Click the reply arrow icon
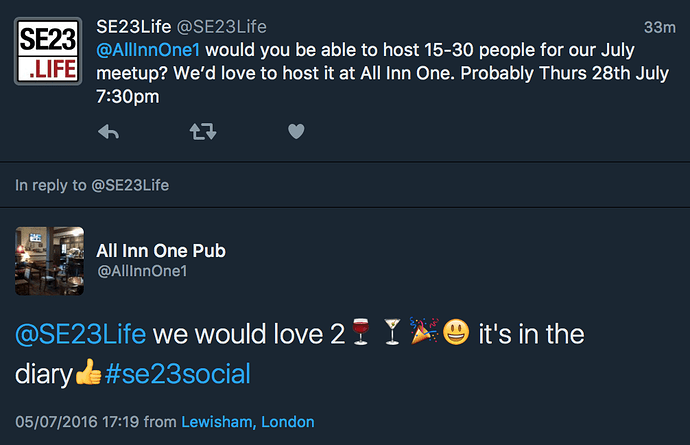 108,131
